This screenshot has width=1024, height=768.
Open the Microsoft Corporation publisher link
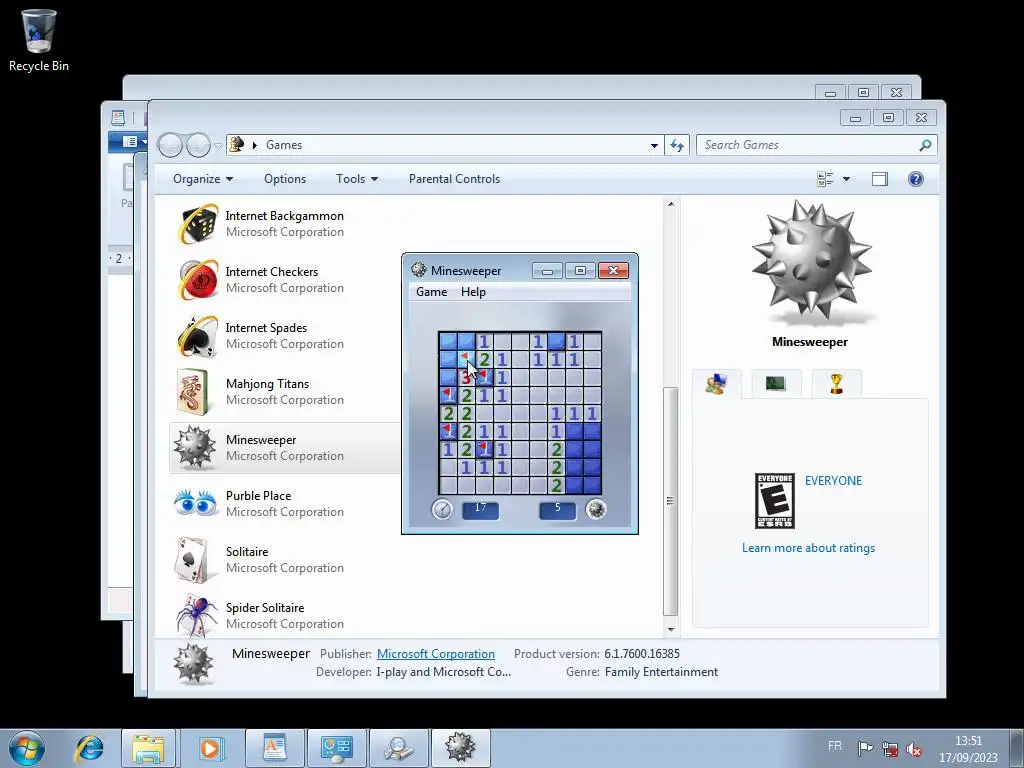[x=436, y=654]
